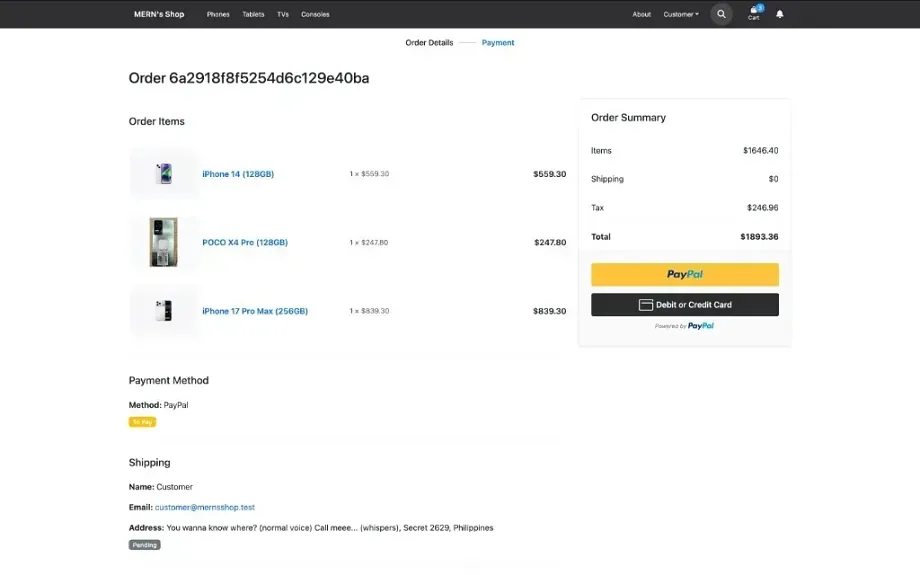920x575 pixels.
Task: Click the 1 x $247.80 quantity text
Action: pos(368,242)
